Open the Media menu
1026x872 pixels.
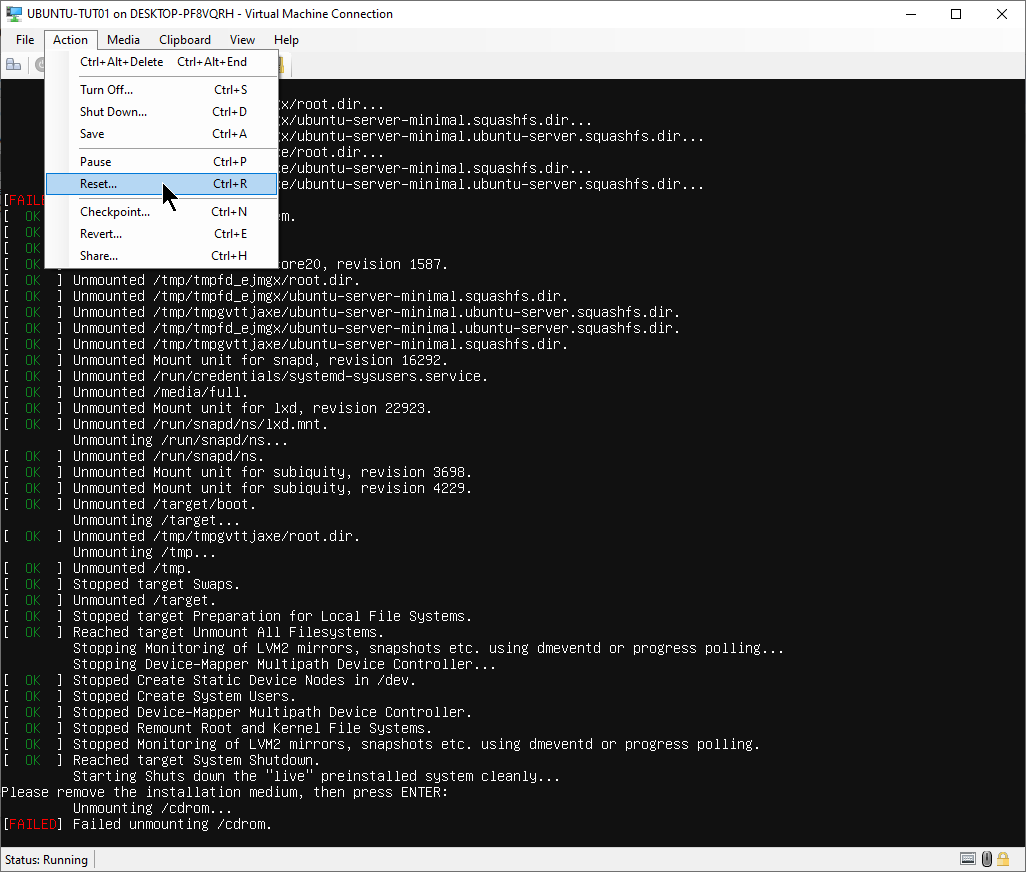pyautogui.click(x=123, y=40)
